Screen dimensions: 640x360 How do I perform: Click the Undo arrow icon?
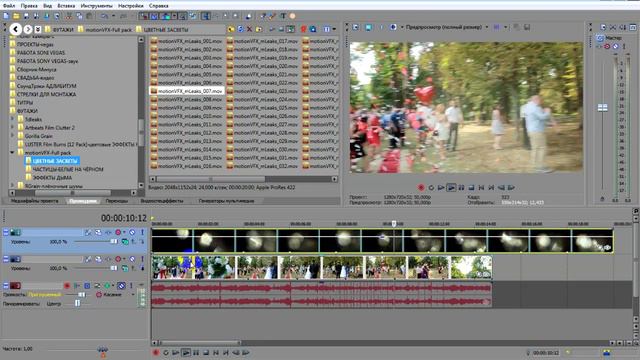[105, 16]
